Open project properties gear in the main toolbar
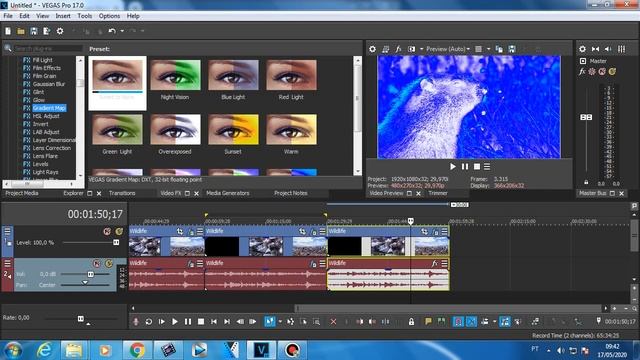Image resolution: width=640 pixels, height=360 pixels. pos(60,31)
